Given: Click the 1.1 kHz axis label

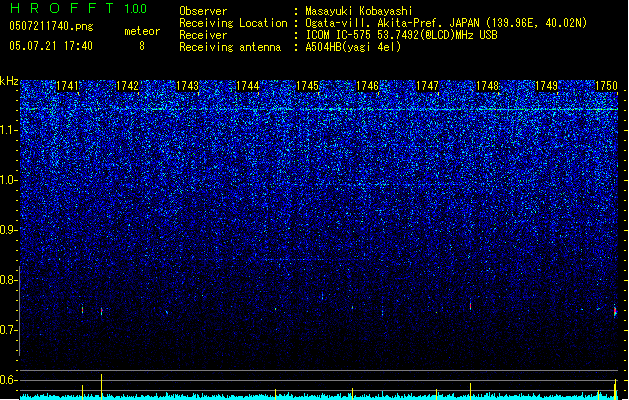Looking at the screenshot, I should point(8,130).
